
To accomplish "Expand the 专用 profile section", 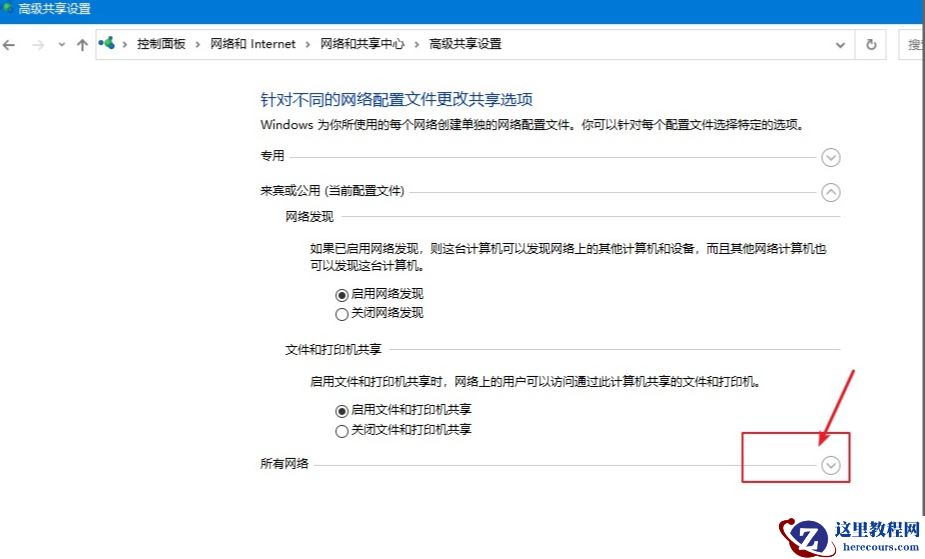I will tap(831, 157).
